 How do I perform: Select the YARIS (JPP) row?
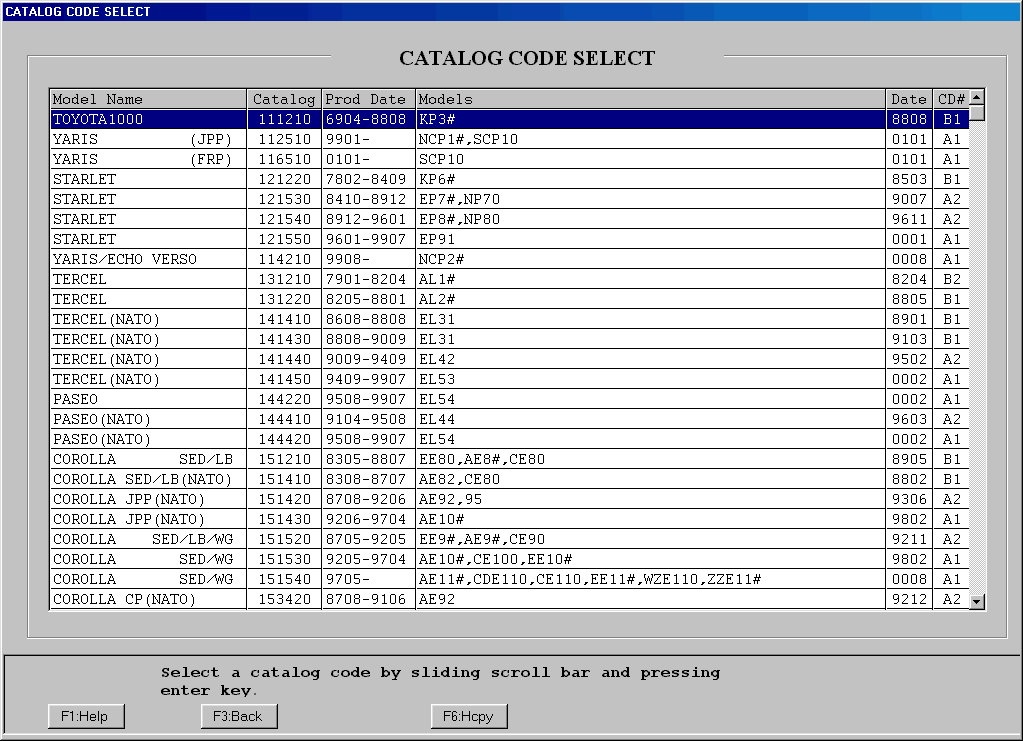point(510,140)
